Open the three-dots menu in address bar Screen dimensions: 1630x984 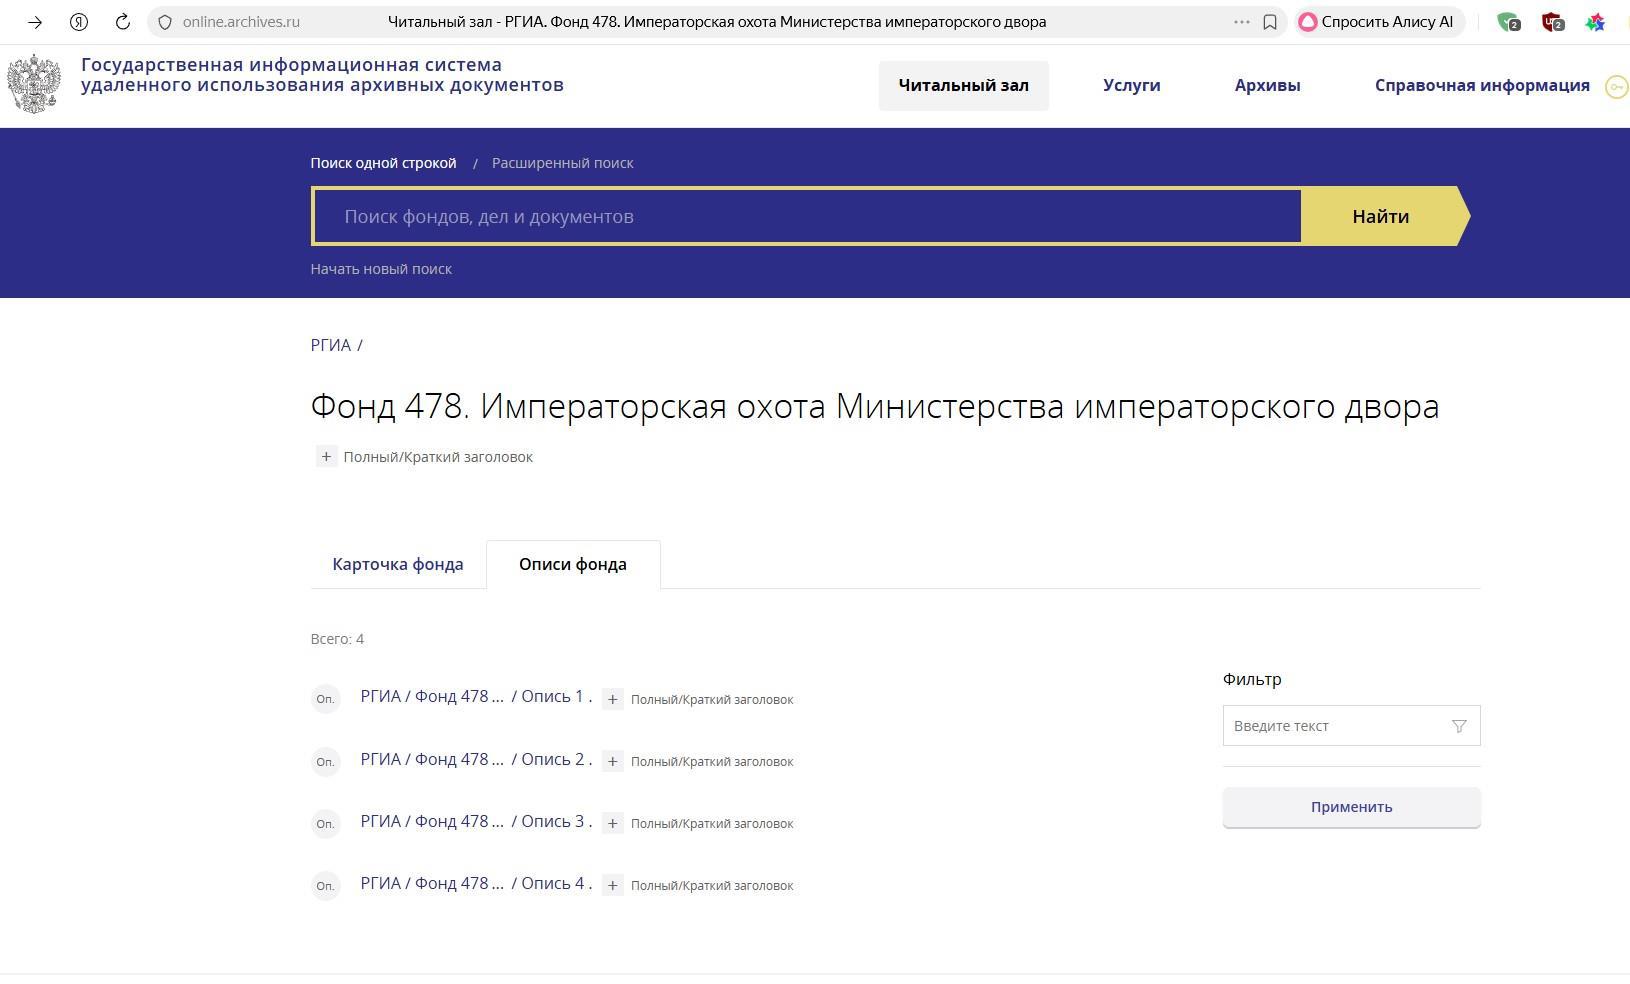pyautogui.click(x=1241, y=22)
